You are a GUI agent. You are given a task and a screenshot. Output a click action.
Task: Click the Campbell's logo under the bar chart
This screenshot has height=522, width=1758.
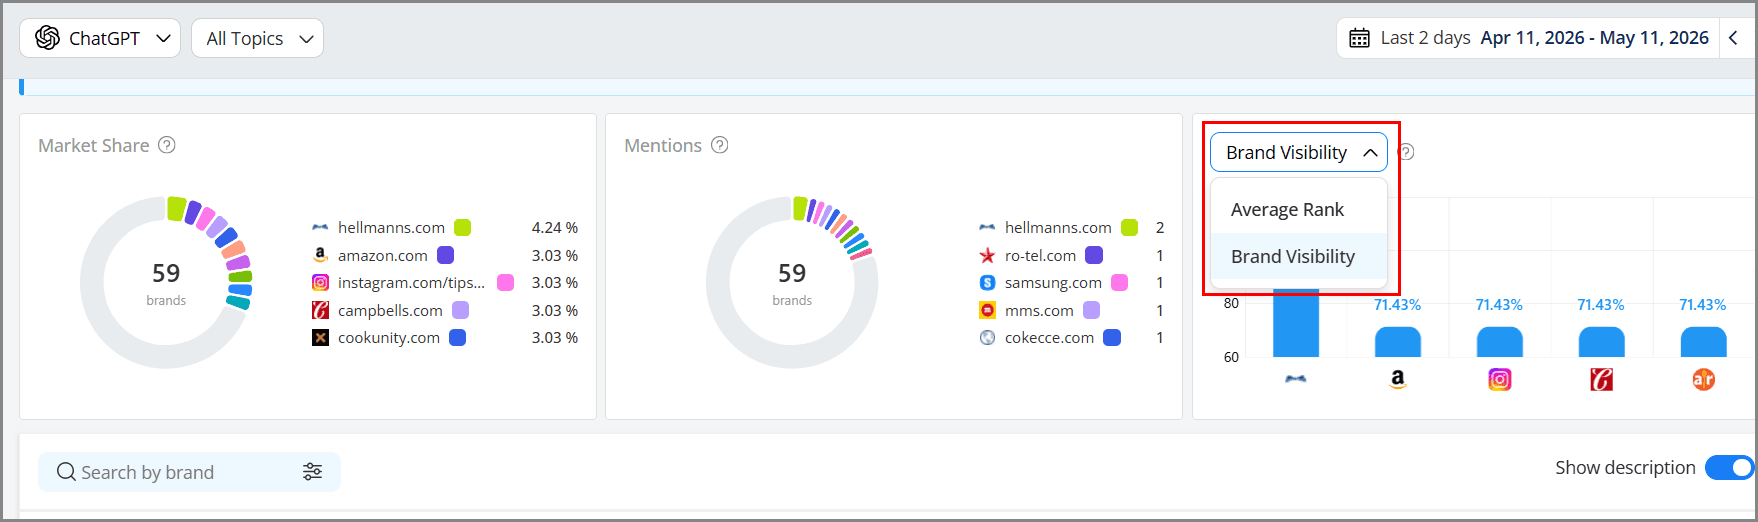point(1602,380)
